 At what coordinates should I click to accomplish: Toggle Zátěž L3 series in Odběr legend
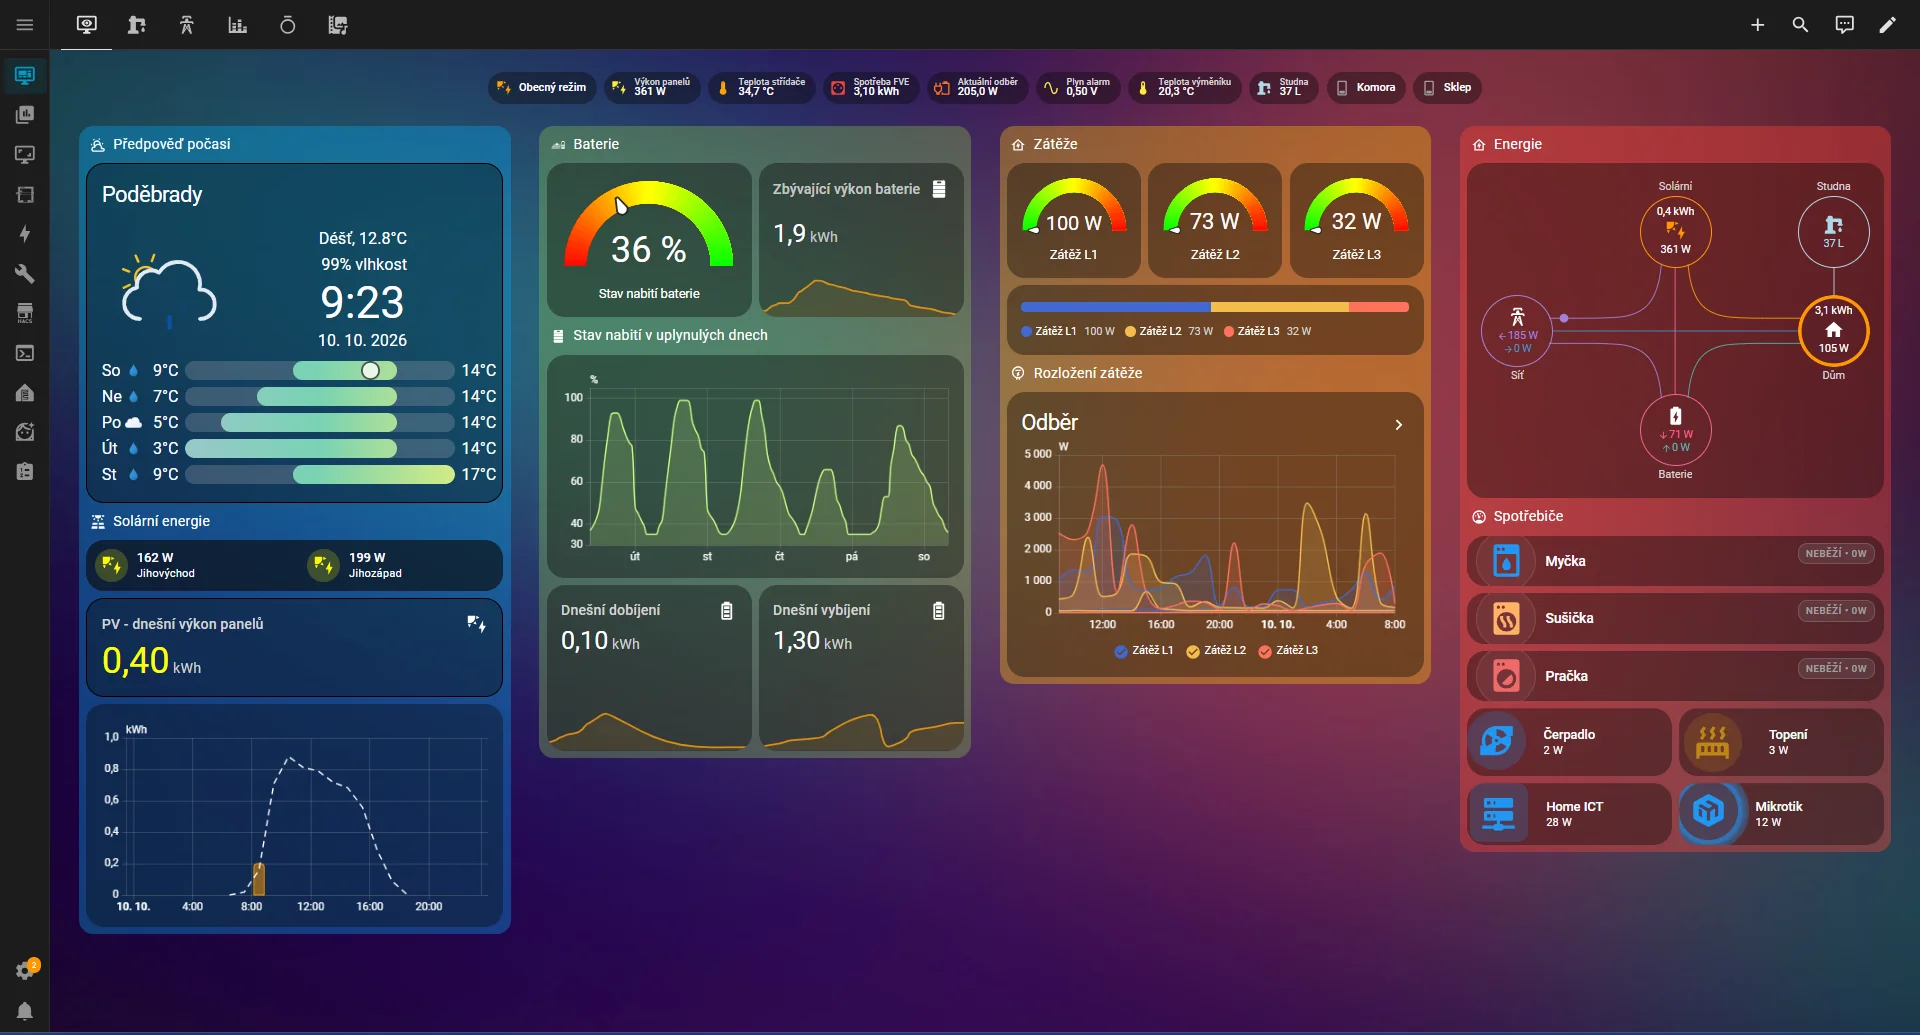coord(1288,650)
